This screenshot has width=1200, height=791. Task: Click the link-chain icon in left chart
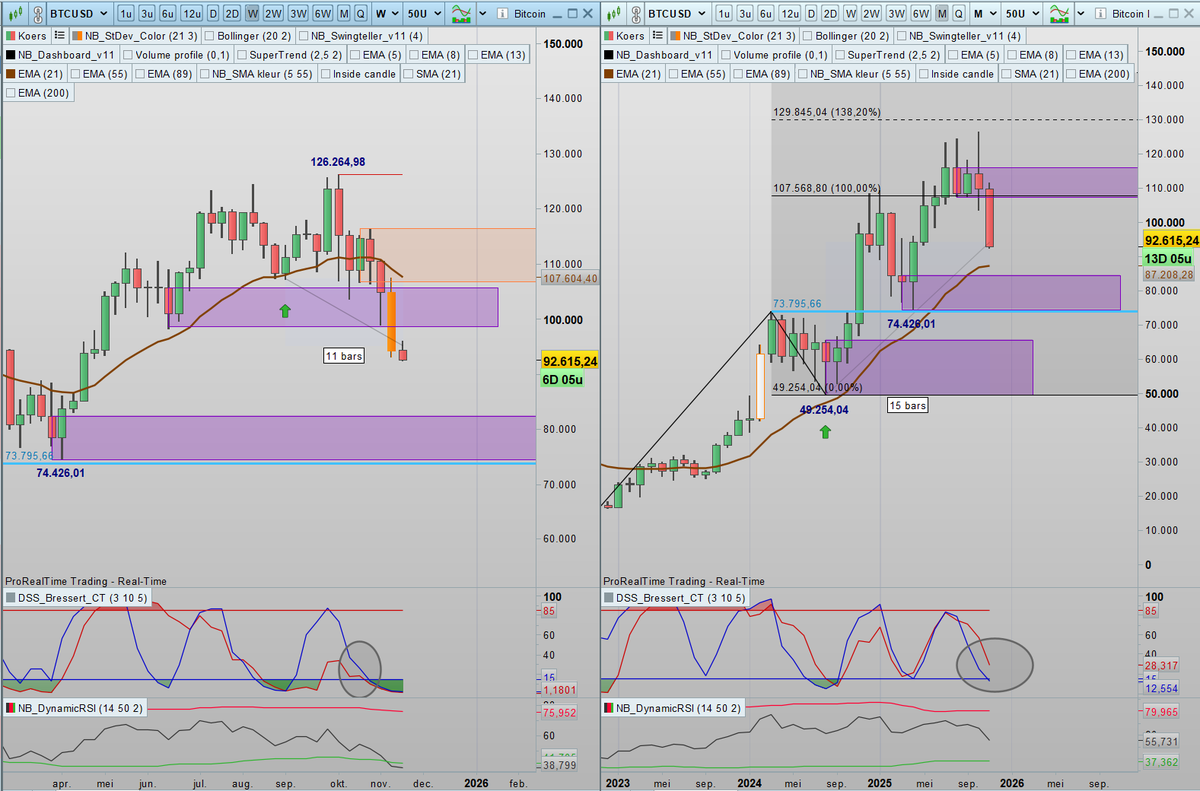point(37,14)
